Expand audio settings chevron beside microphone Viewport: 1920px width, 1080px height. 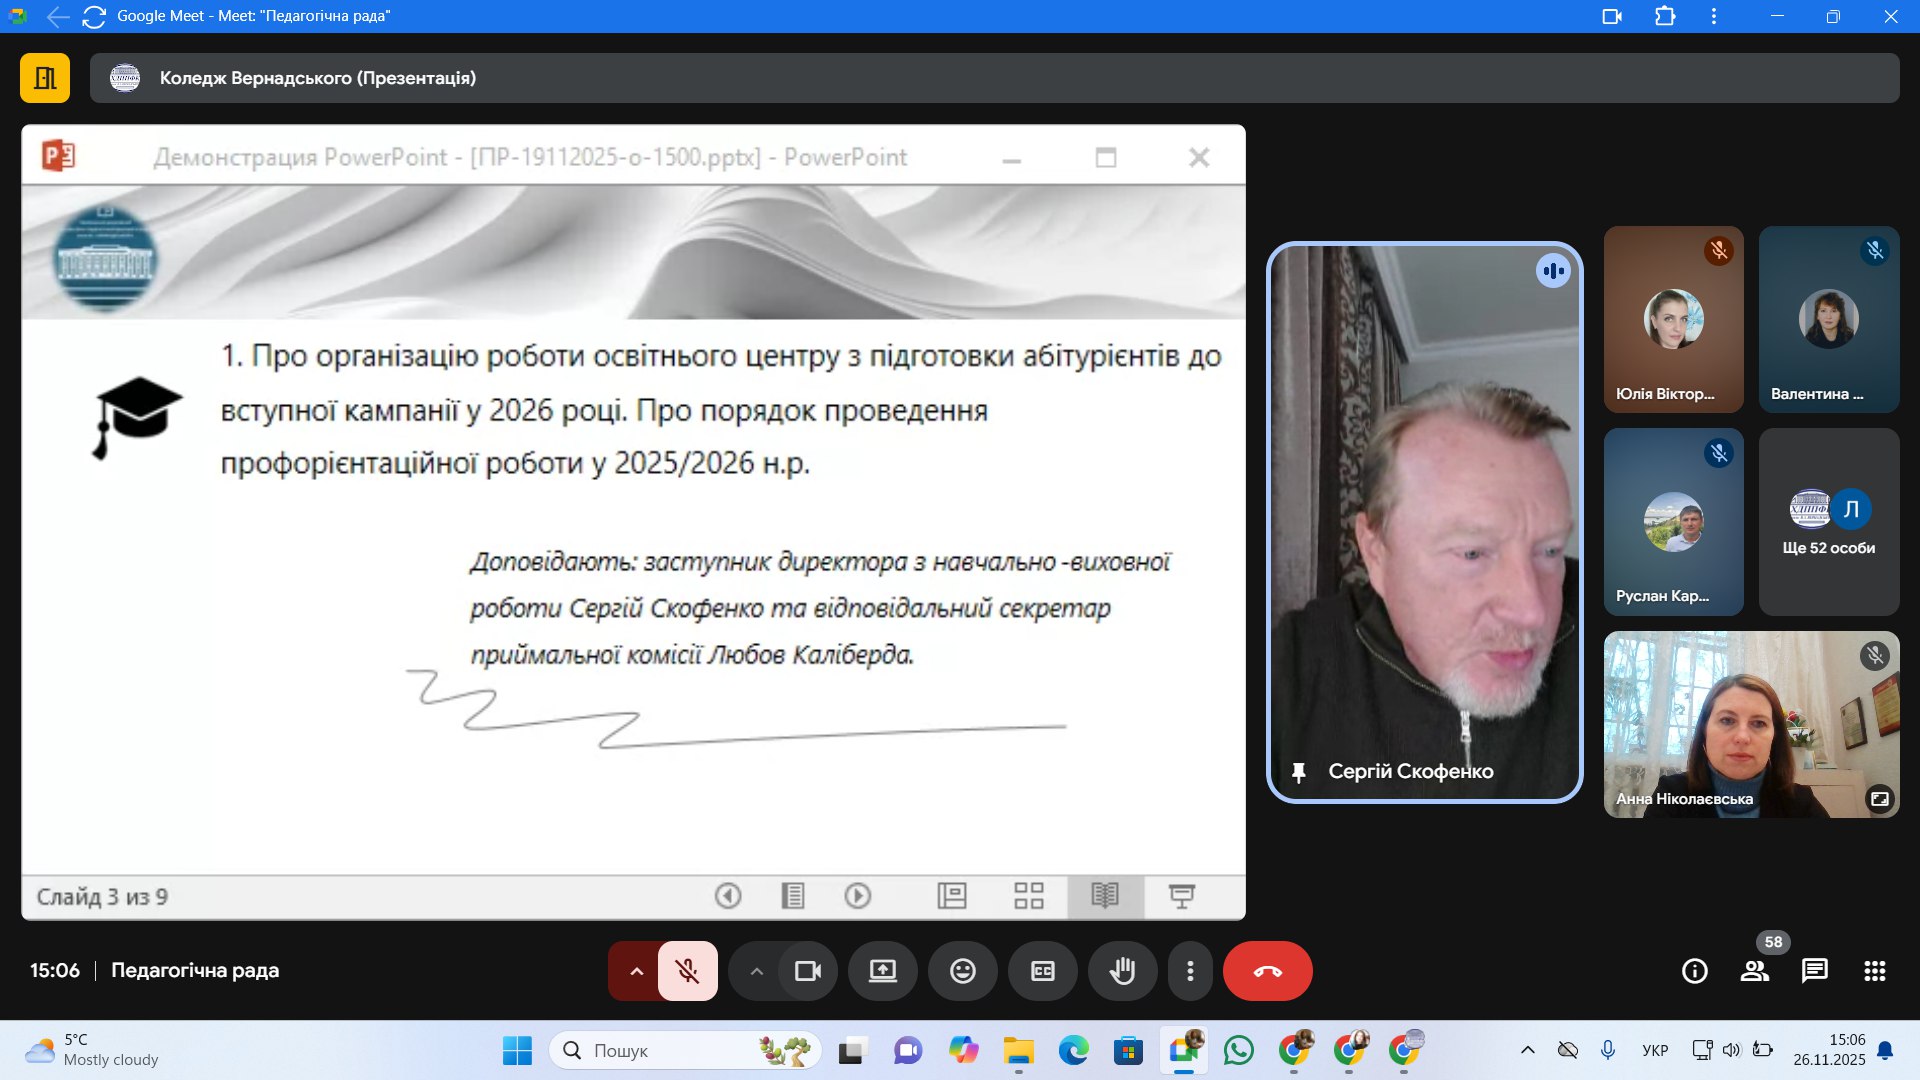click(636, 971)
